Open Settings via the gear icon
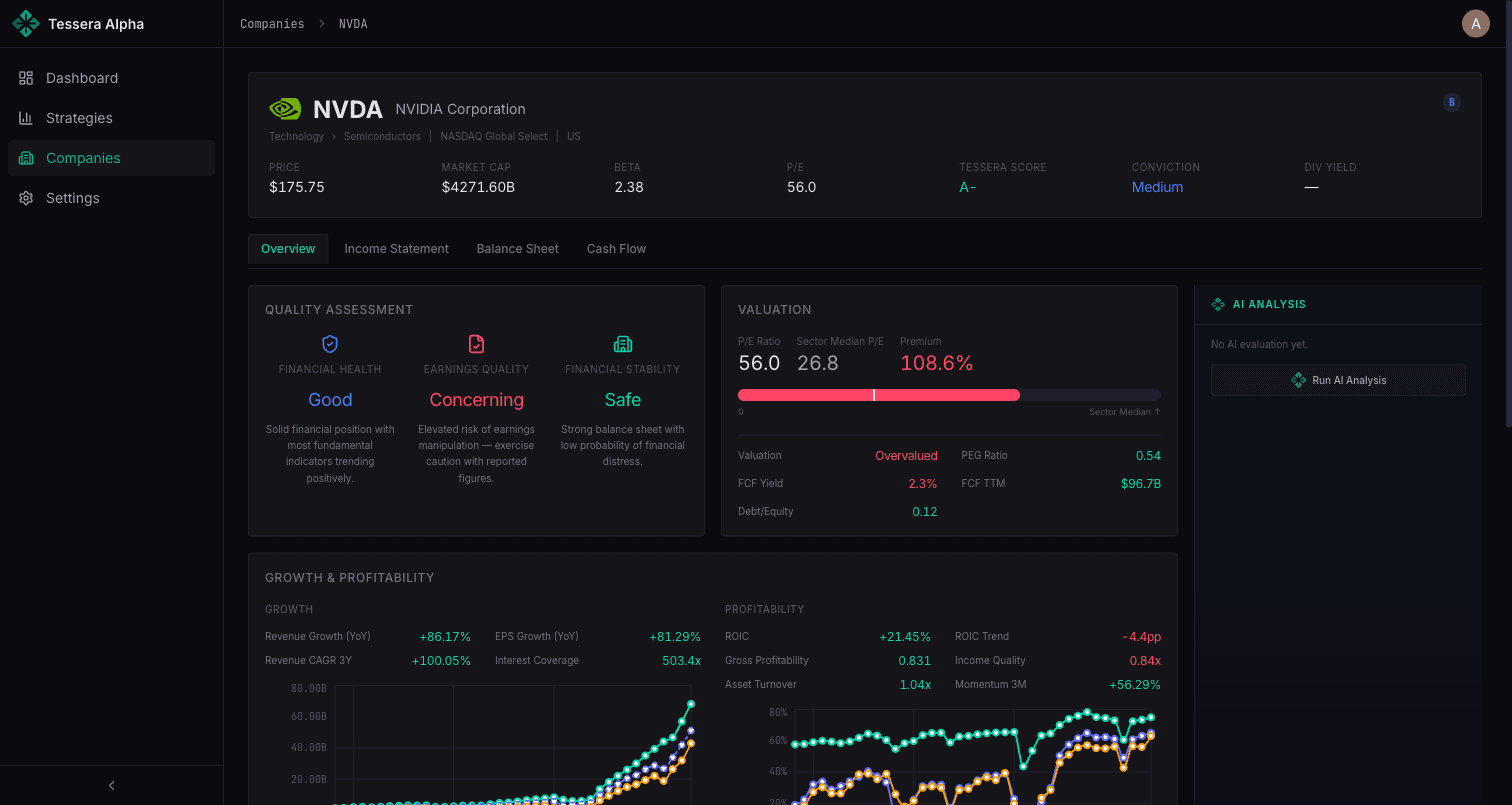 tap(25, 198)
